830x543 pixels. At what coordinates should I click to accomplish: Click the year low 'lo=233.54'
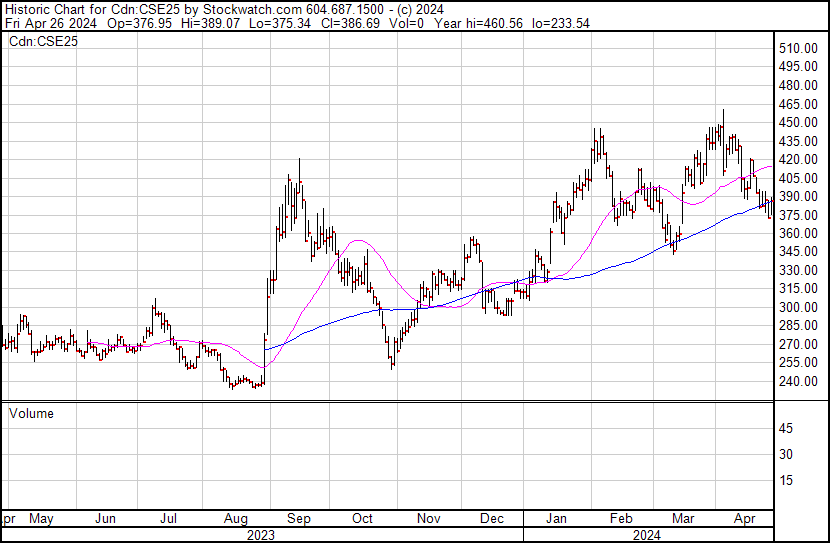pyautogui.click(x=561, y=23)
